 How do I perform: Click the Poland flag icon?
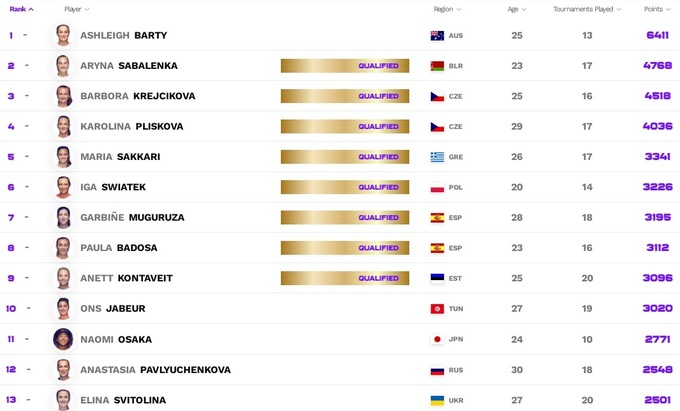[x=437, y=187]
